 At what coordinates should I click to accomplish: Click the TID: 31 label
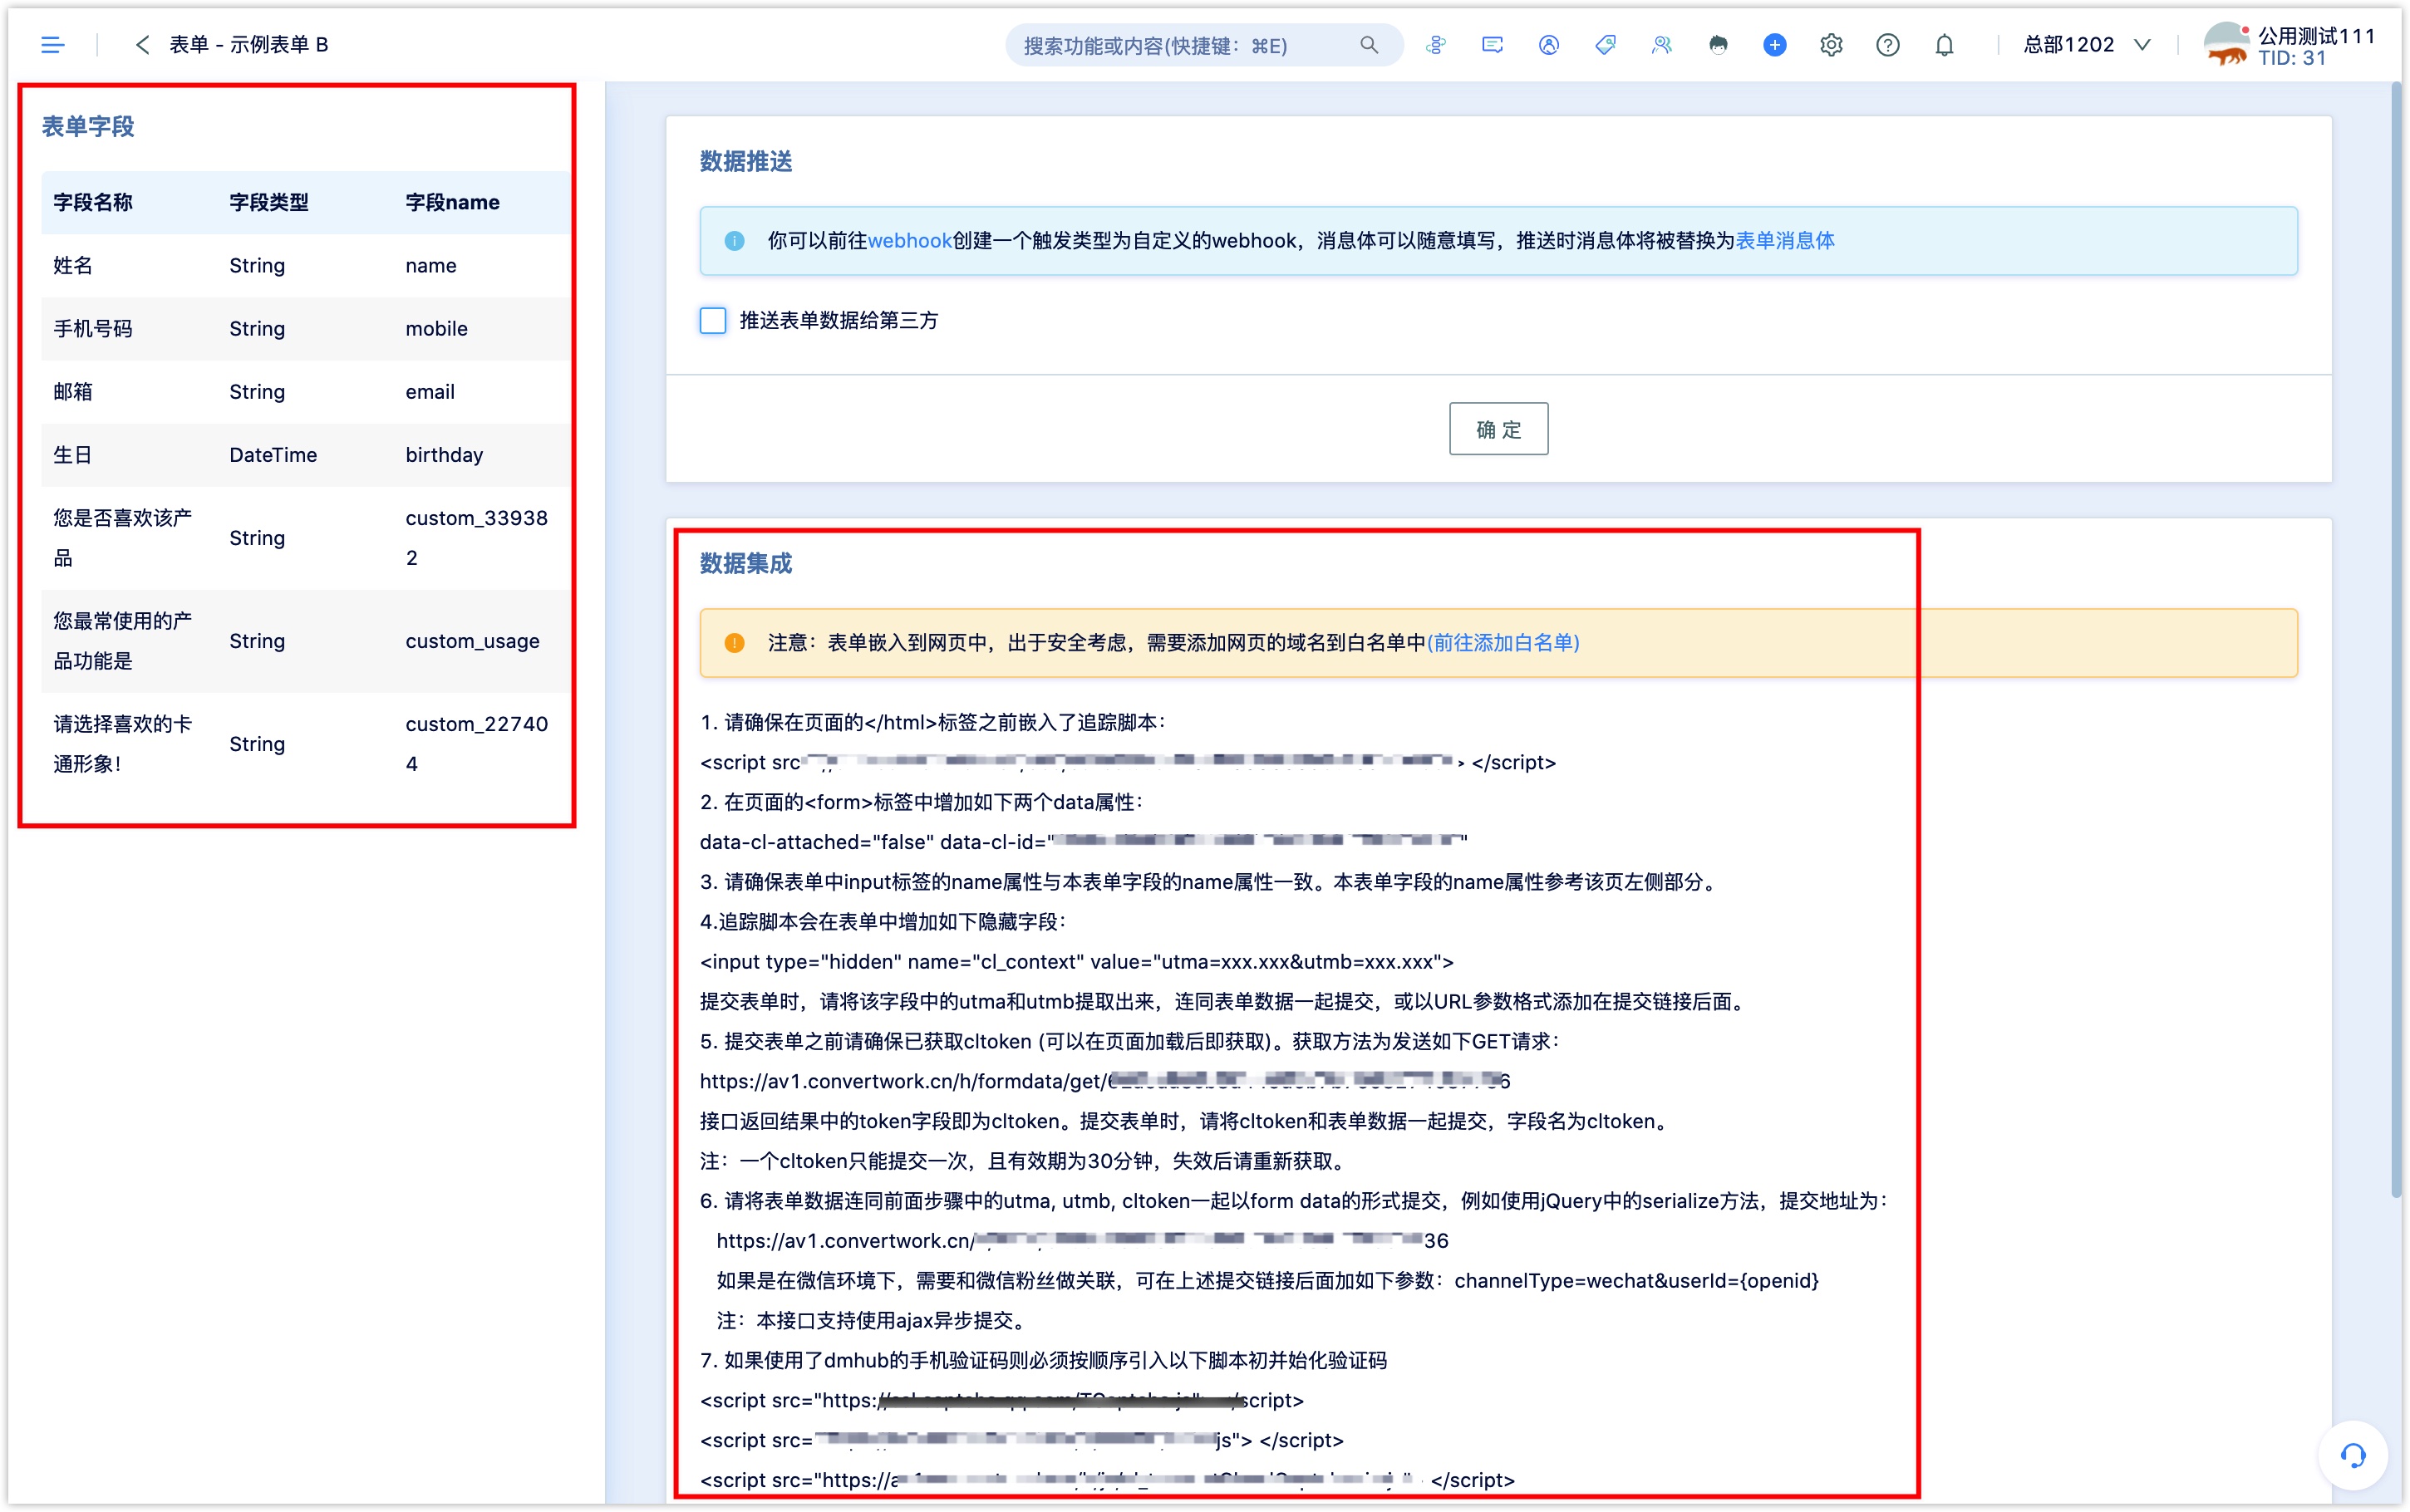click(x=2292, y=58)
